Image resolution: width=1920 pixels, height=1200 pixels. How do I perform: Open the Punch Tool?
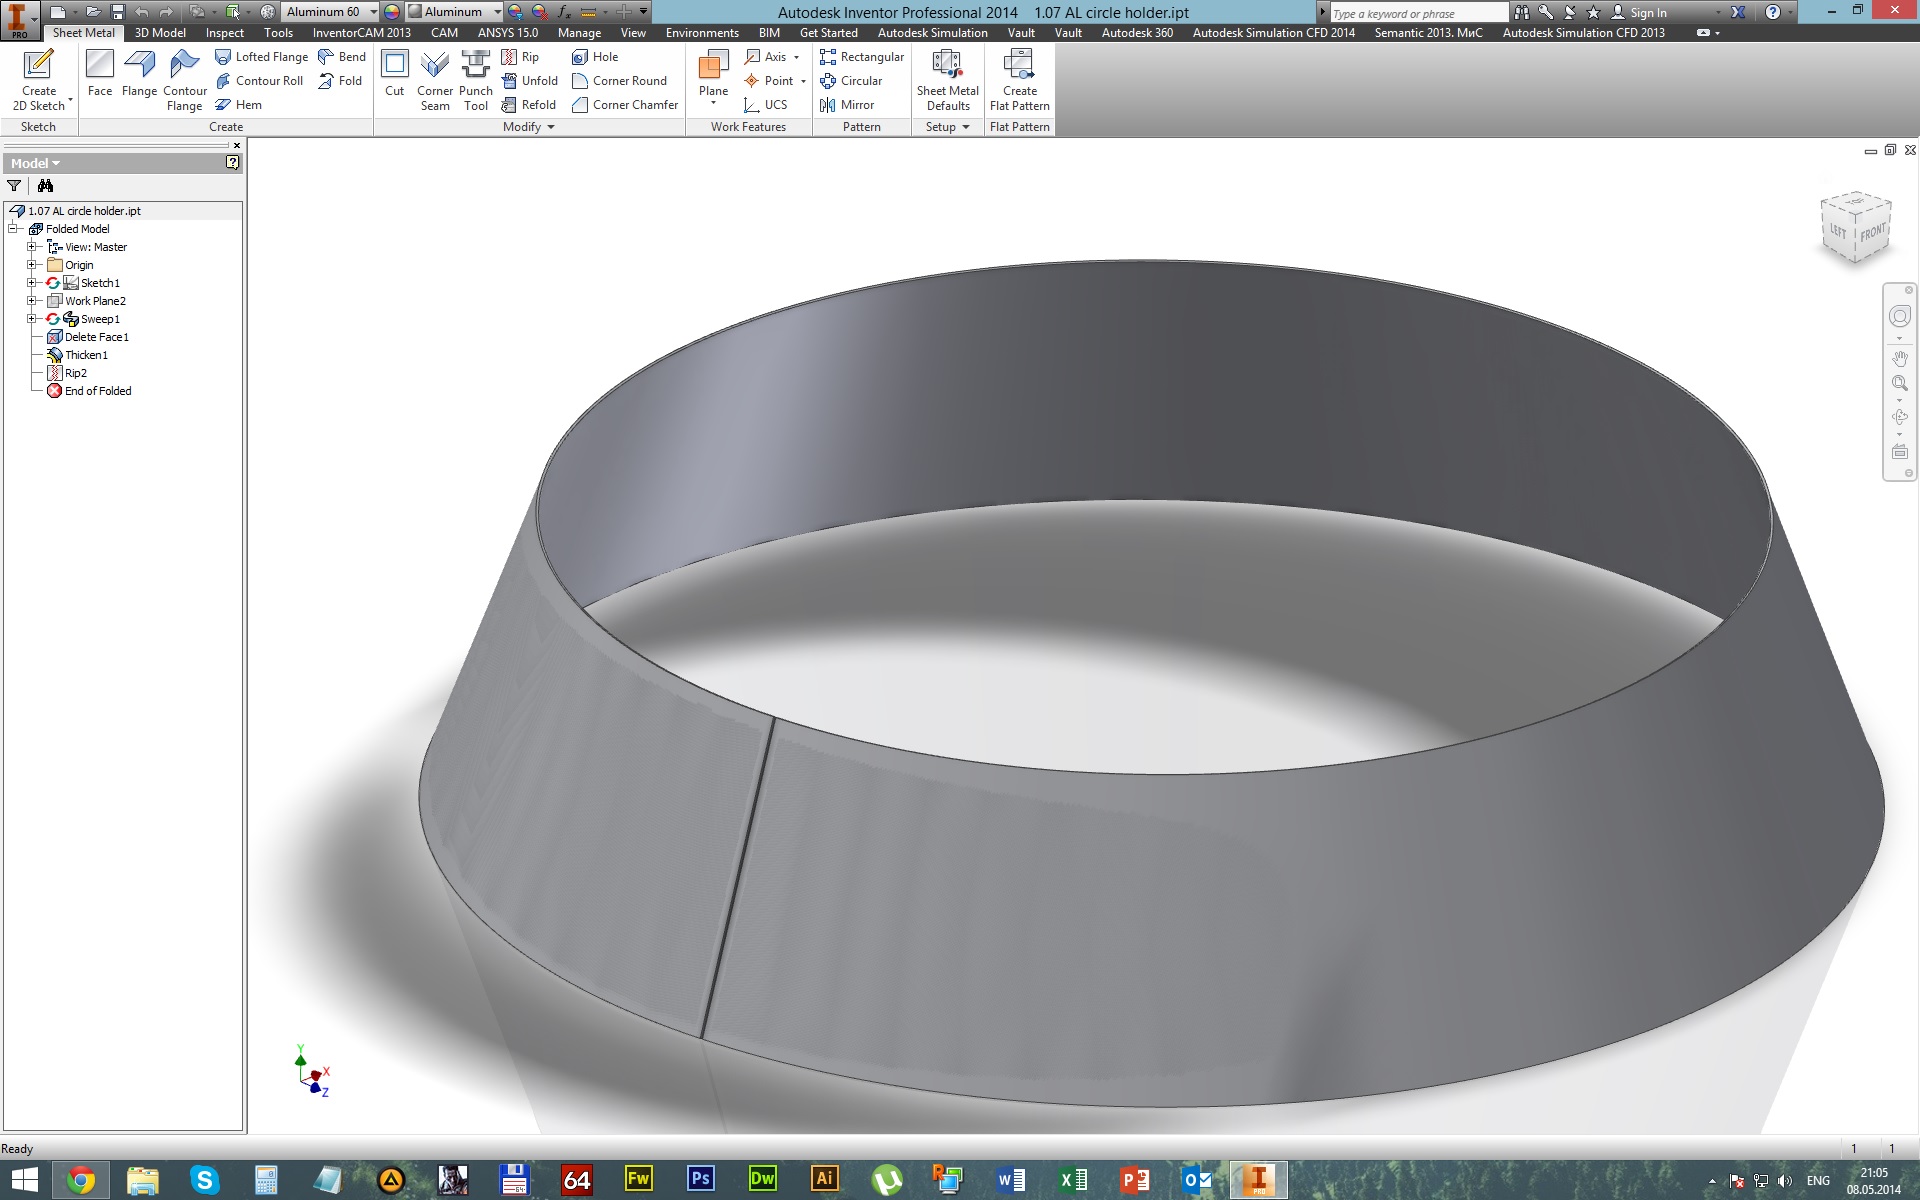pyautogui.click(x=476, y=80)
